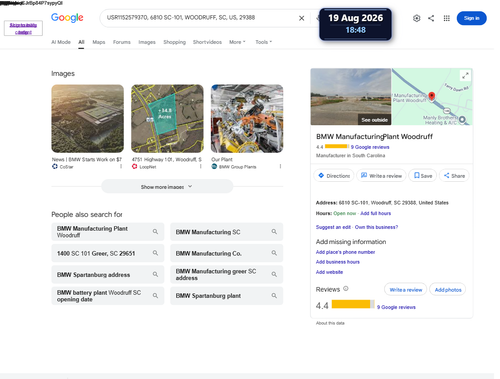Save the place with Save button
The height and width of the screenshot is (379, 500).
423,176
